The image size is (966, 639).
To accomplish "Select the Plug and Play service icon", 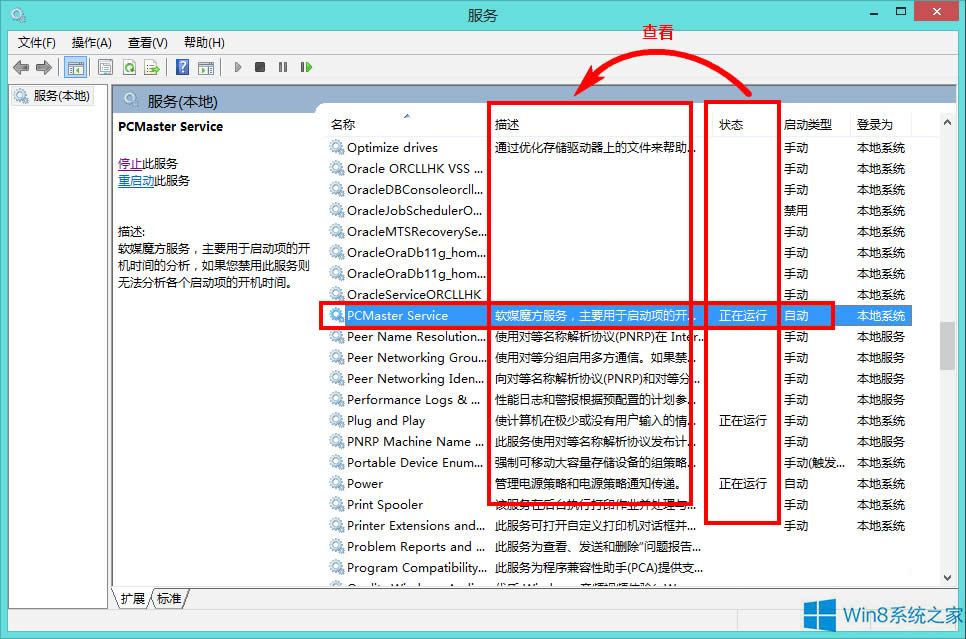I will 336,420.
